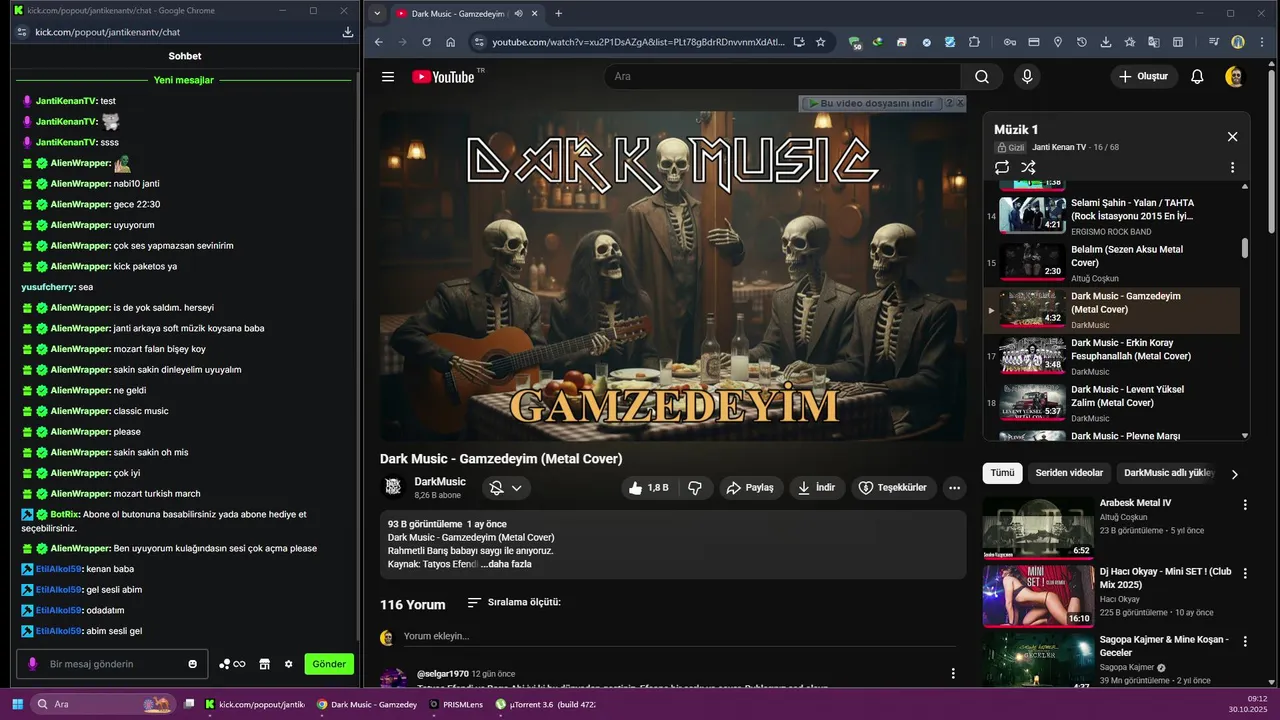The width and height of the screenshot is (1280, 720).
Task: Open DarkMusic channel avatar
Action: point(394,487)
